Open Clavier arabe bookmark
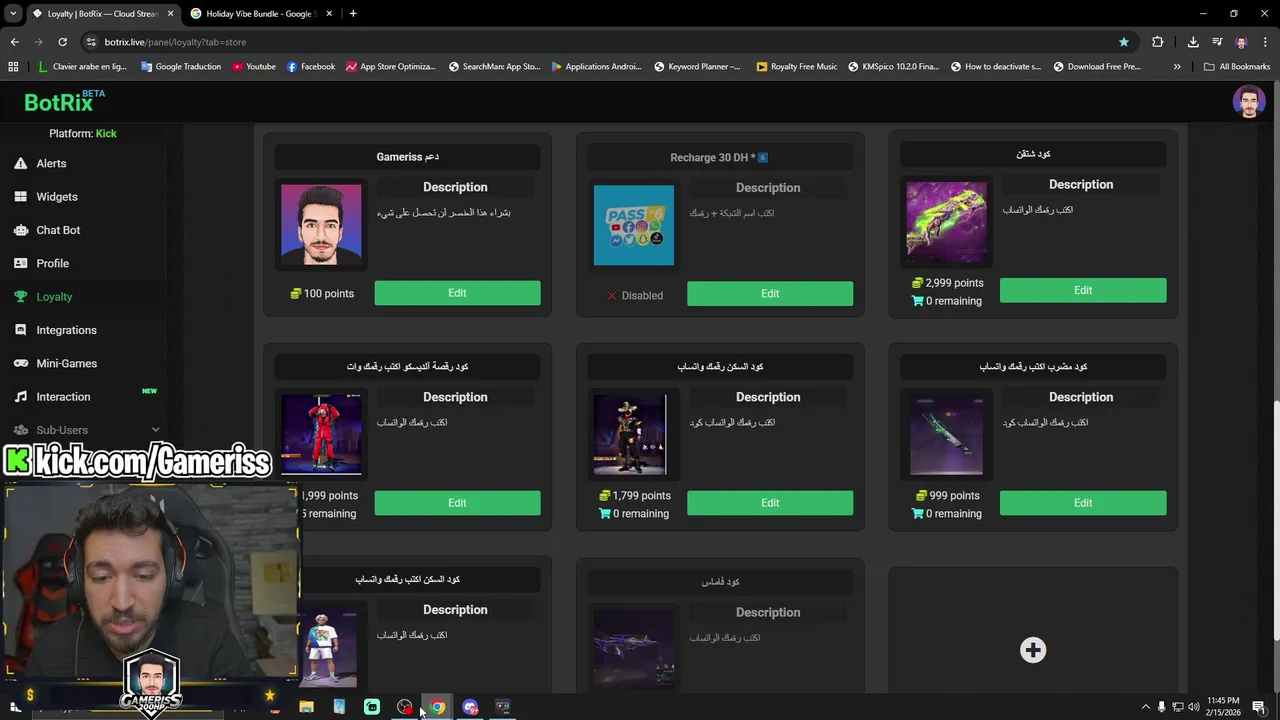The height and width of the screenshot is (720, 1280). pos(82,67)
